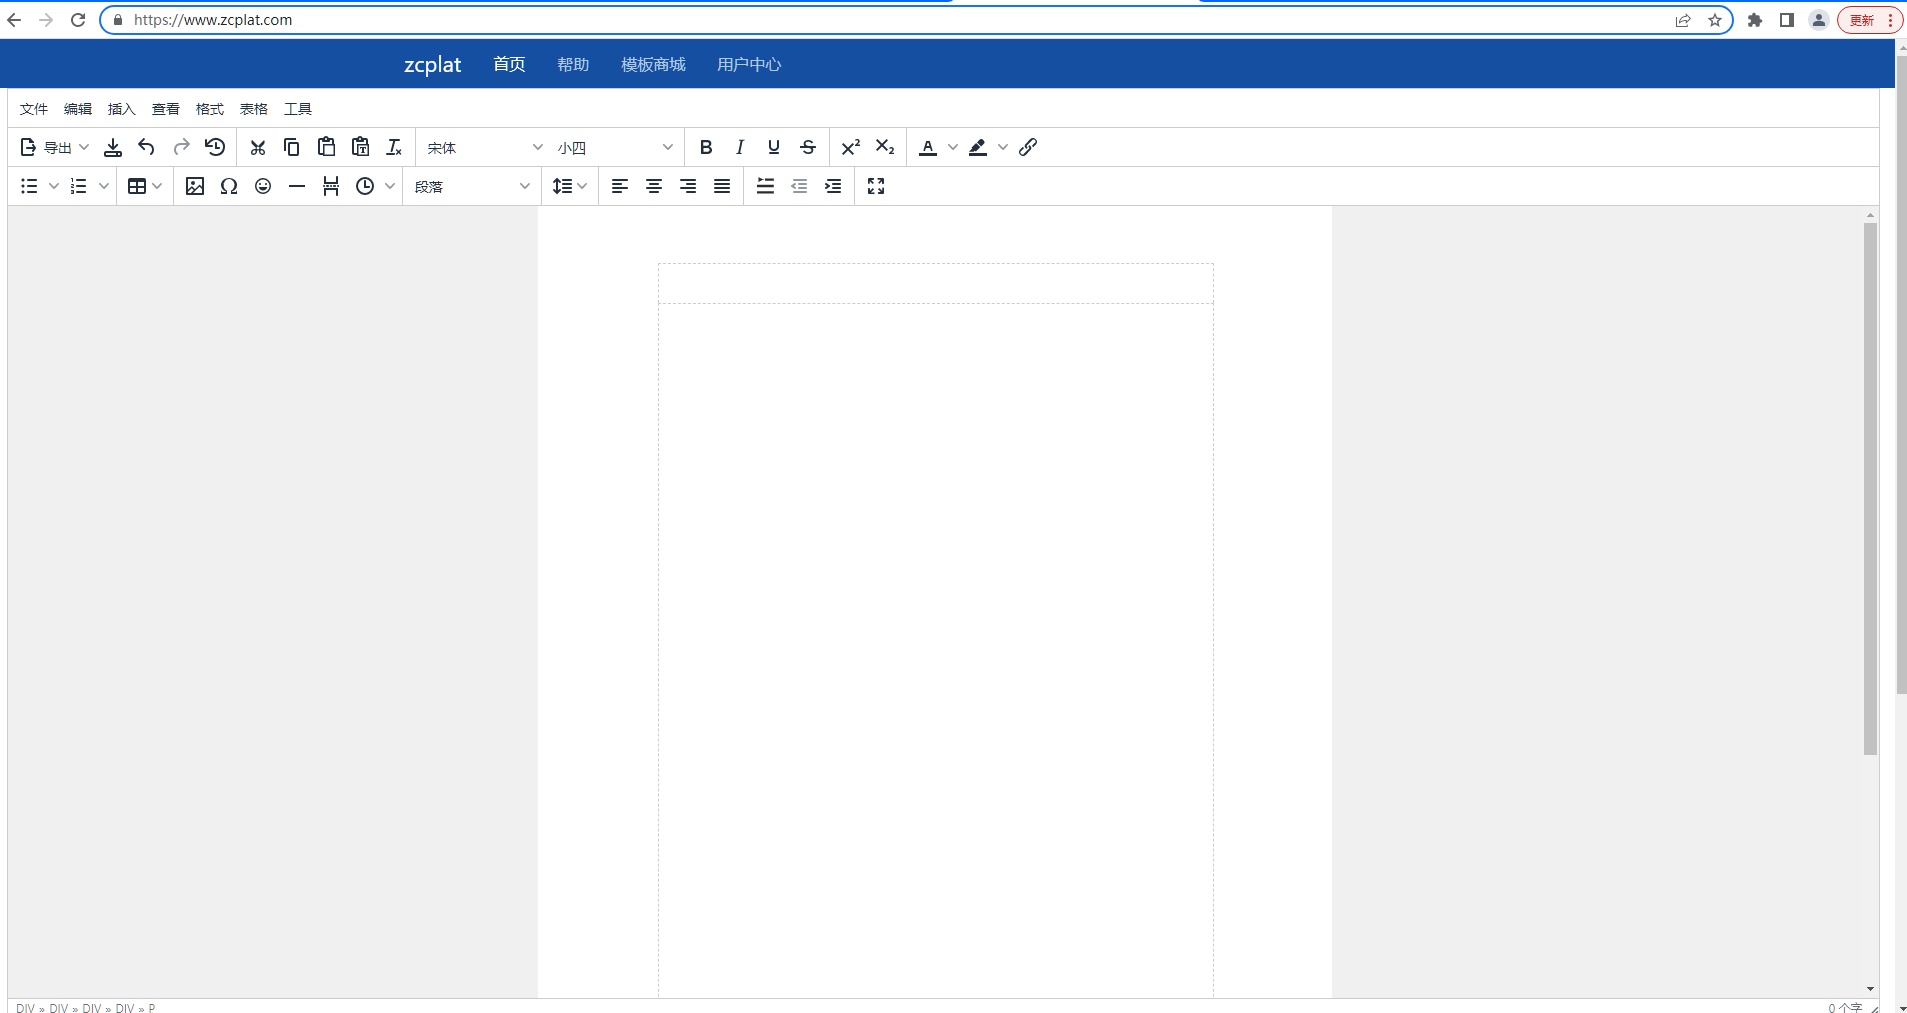Toggle bold formatting
Screen dimensions: 1907x1013
pos(706,147)
